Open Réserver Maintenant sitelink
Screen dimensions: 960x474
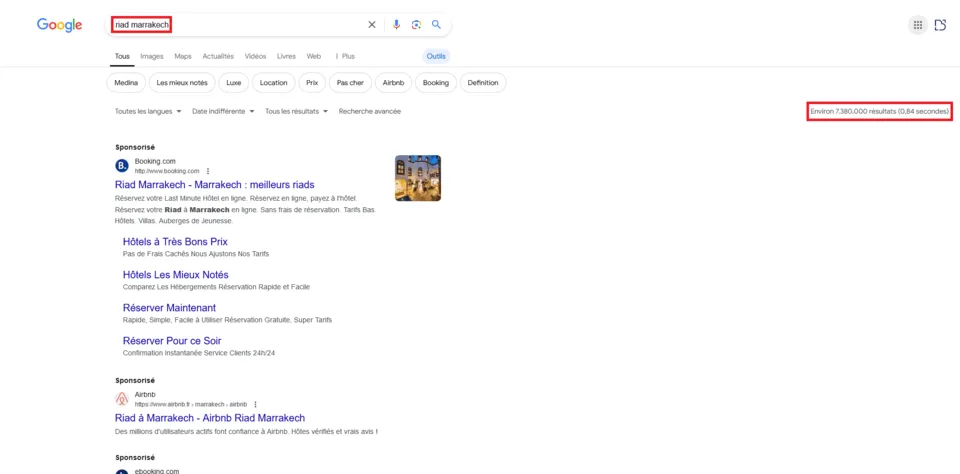point(169,308)
